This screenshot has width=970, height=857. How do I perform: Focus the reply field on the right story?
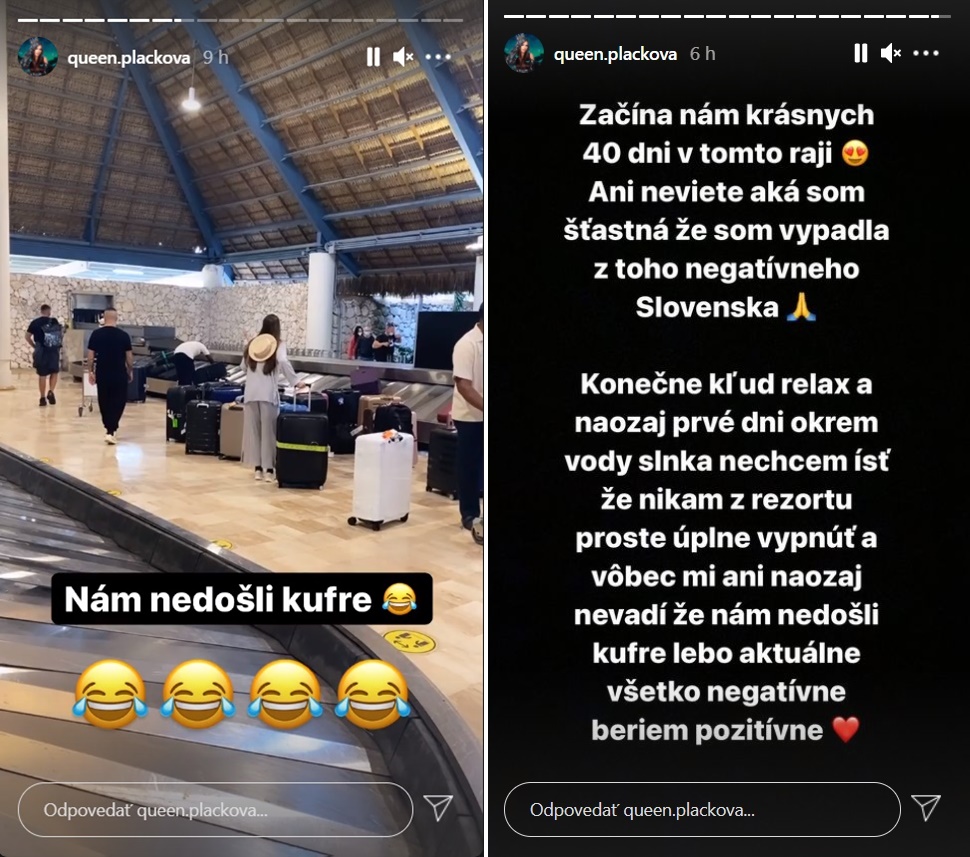[x=702, y=810]
